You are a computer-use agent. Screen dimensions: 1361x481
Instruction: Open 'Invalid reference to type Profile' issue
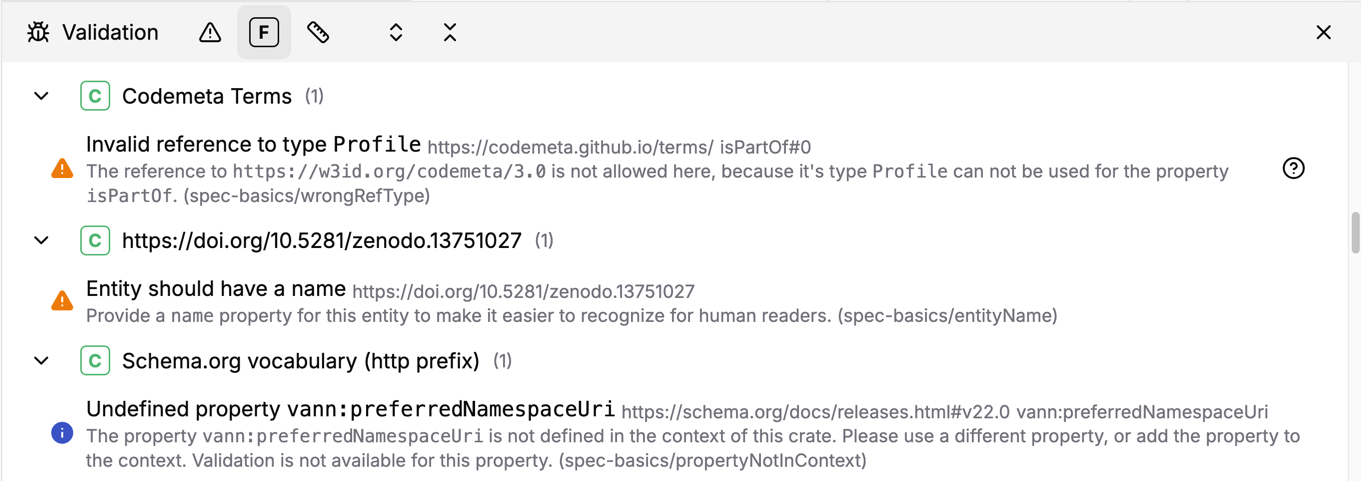[253, 145]
